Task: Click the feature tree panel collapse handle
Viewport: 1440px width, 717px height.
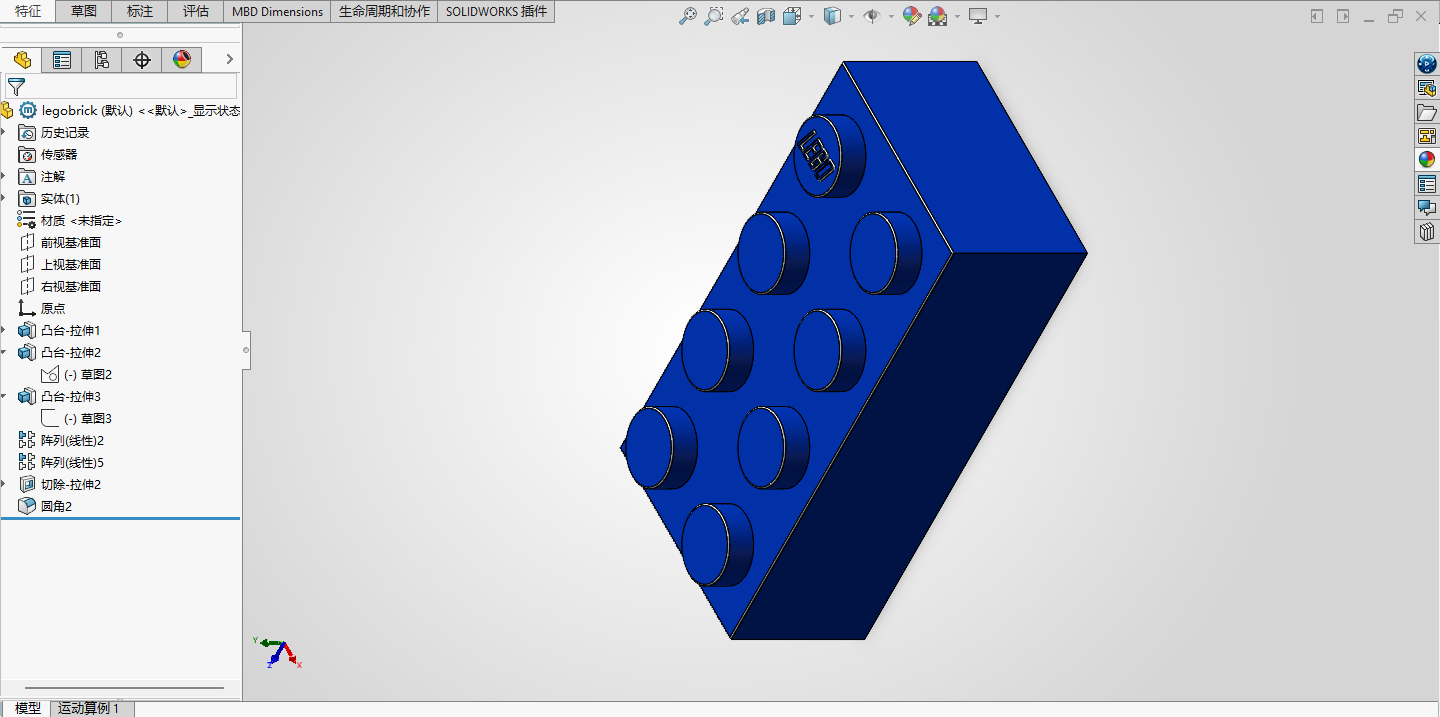Action: [x=246, y=350]
